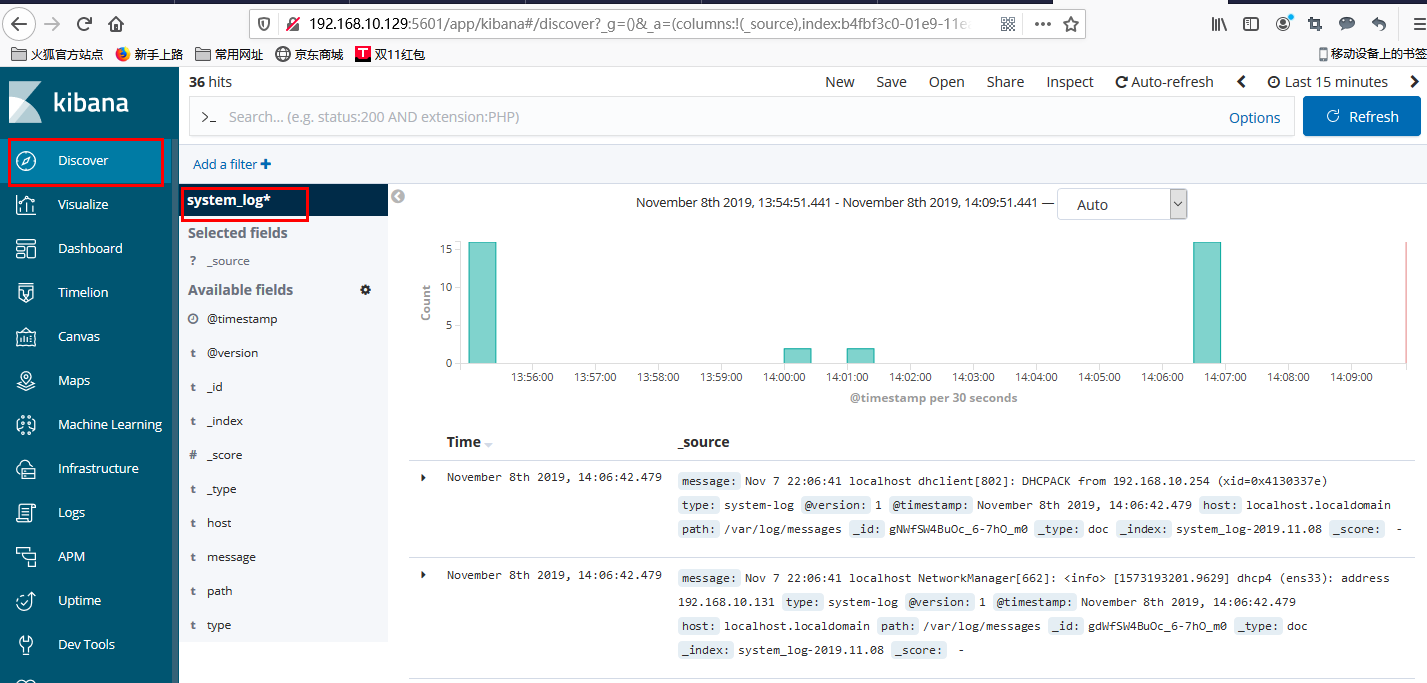Open the APM icon
This screenshot has width=1427, height=683.
click(27, 557)
